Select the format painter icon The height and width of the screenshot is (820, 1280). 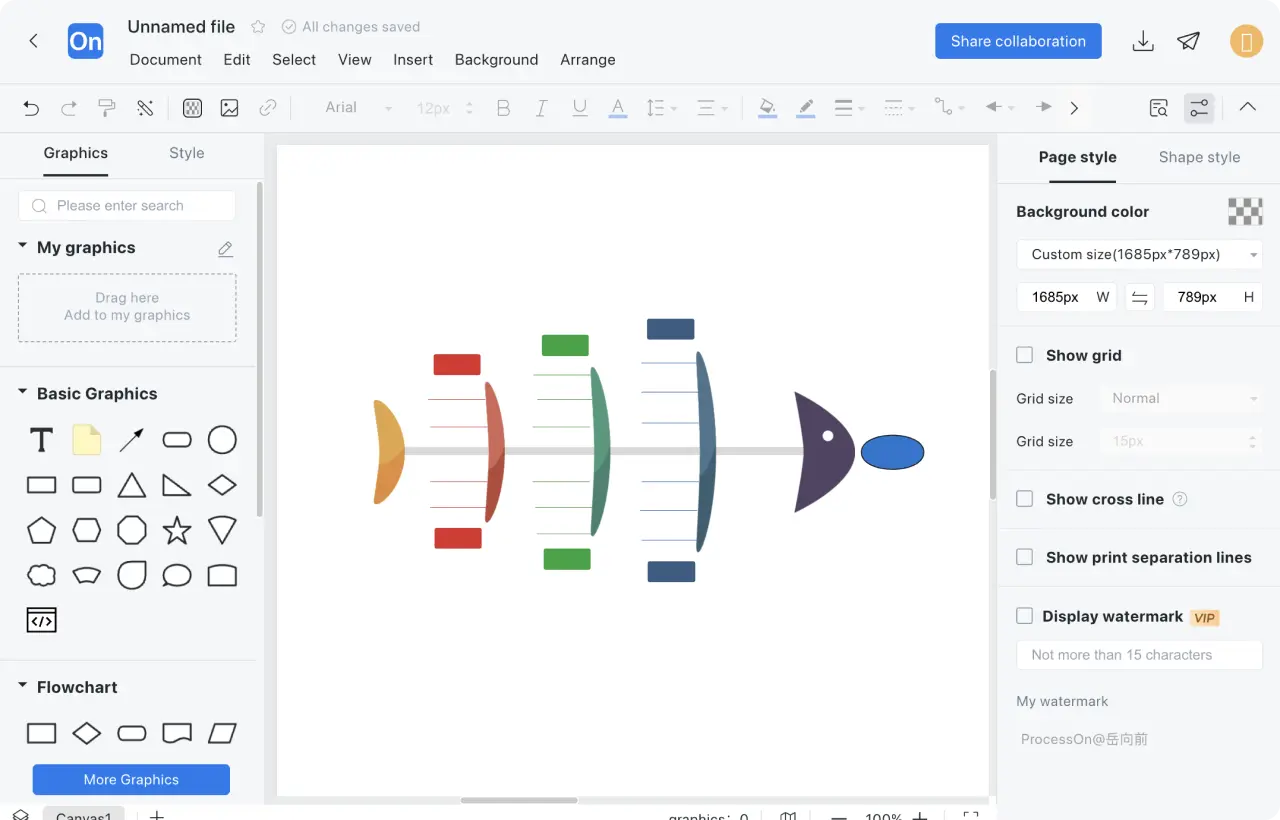tap(107, 108)
